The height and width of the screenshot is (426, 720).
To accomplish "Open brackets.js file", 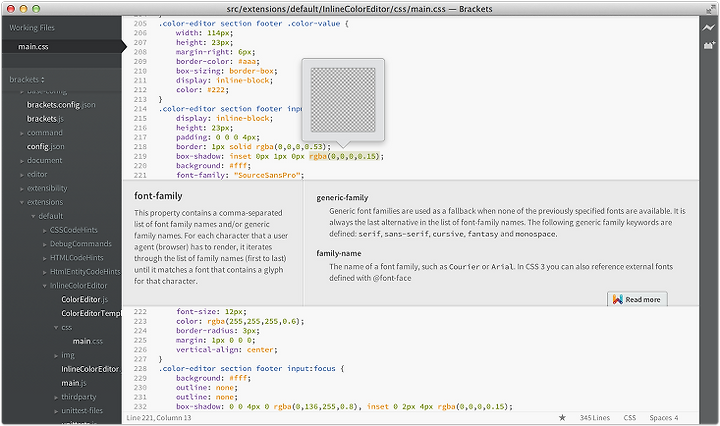I will coord(45,118).
